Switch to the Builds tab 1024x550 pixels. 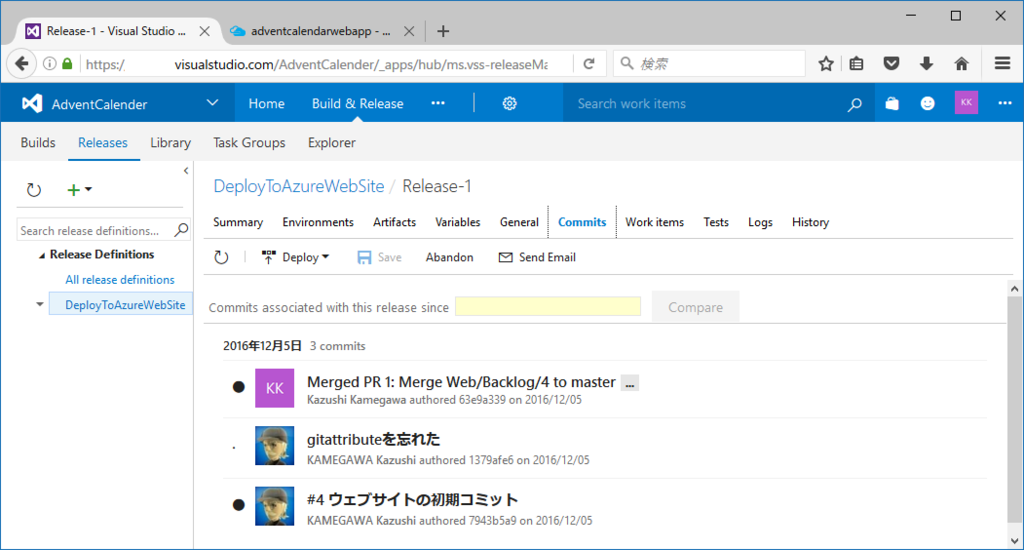pyautogui.click(x=38, y=142)
